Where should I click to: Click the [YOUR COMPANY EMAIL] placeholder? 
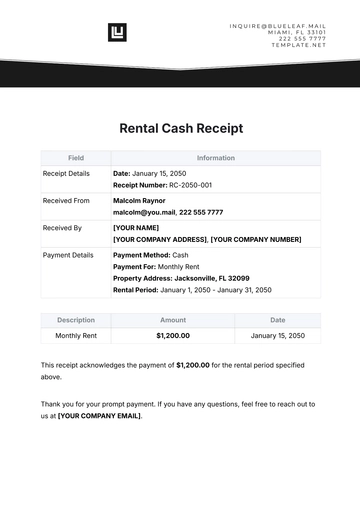point(99,416)
